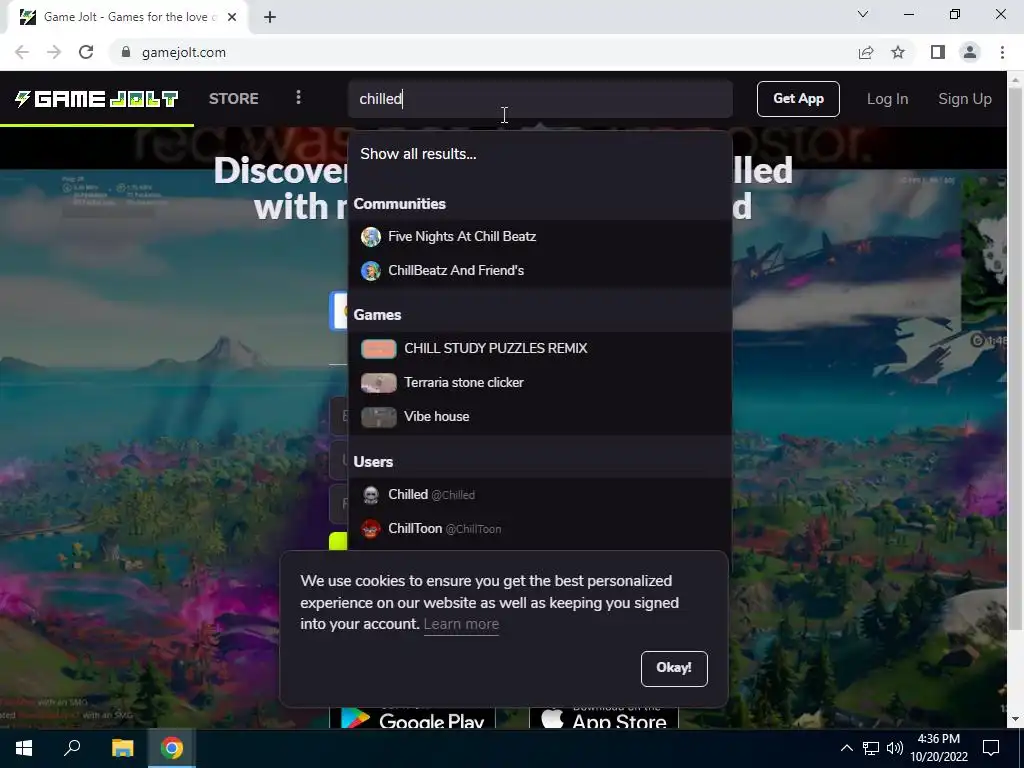Open the Chrome three-dot menu
1024x768 pixels.
1002,52
